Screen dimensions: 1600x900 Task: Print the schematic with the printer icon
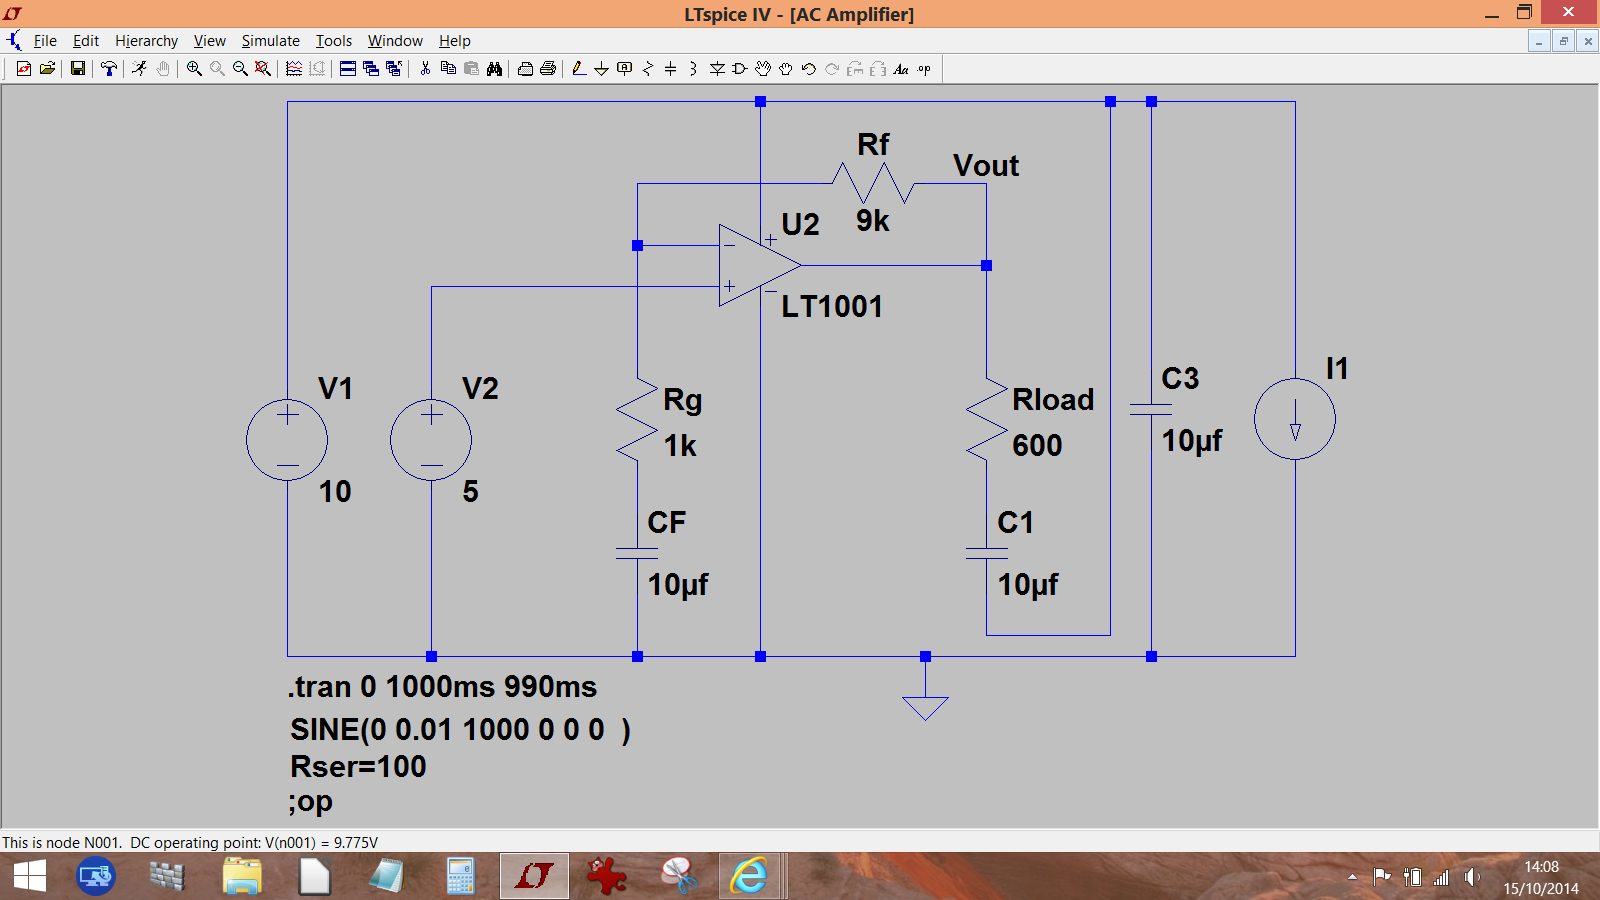click(548, 69)
